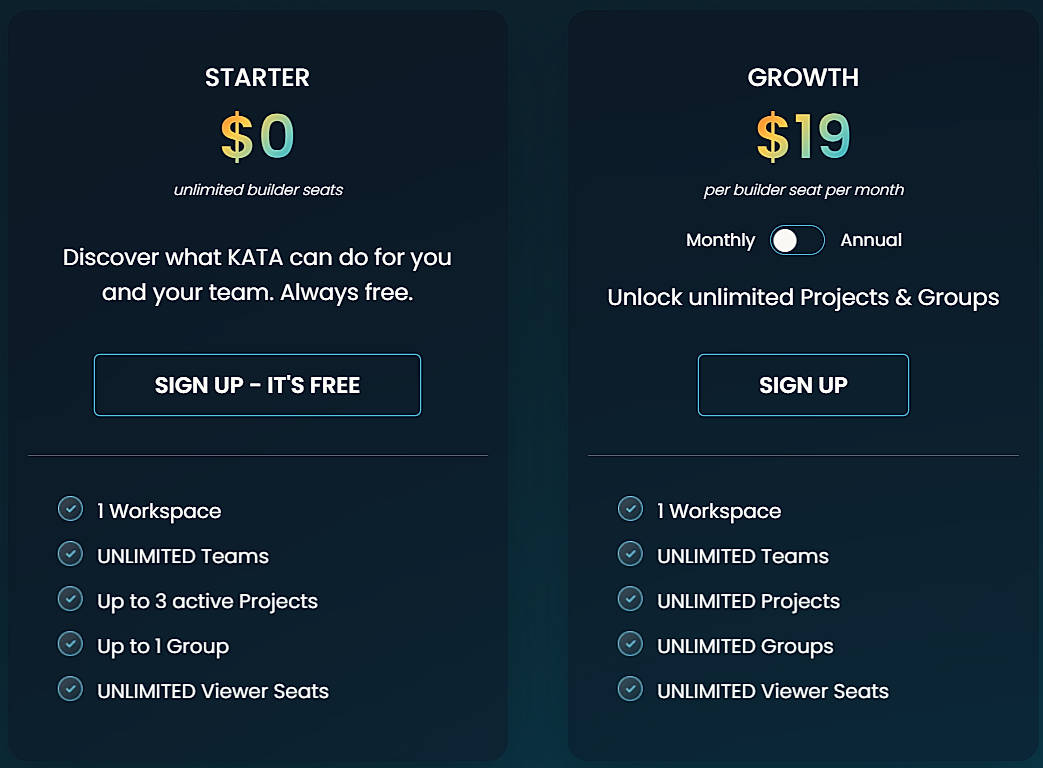
Task: Click the checkmark beside "UNLIMITED Projects"
Action: click(x=630, y=599)
